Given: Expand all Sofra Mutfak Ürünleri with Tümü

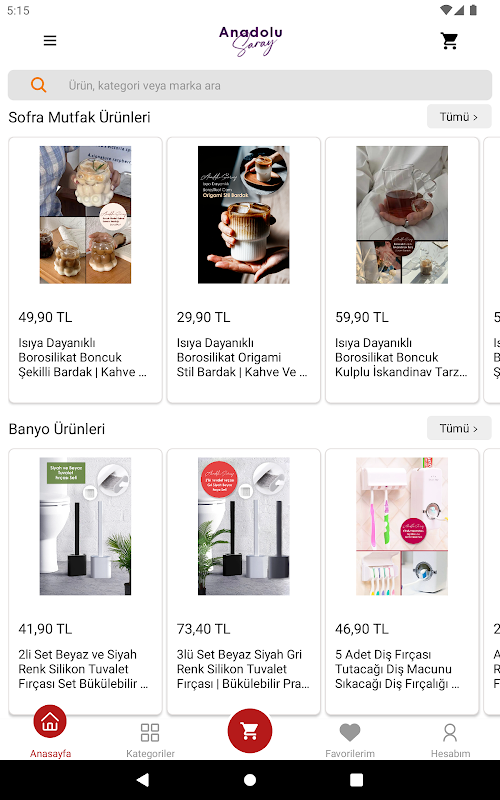Looking at the screenshot, I should click(459, 117).
